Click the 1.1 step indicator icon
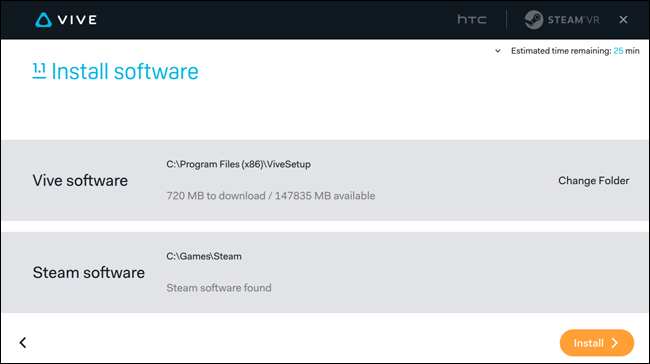This screenshot has height=364, width=650. coord(39,71)
